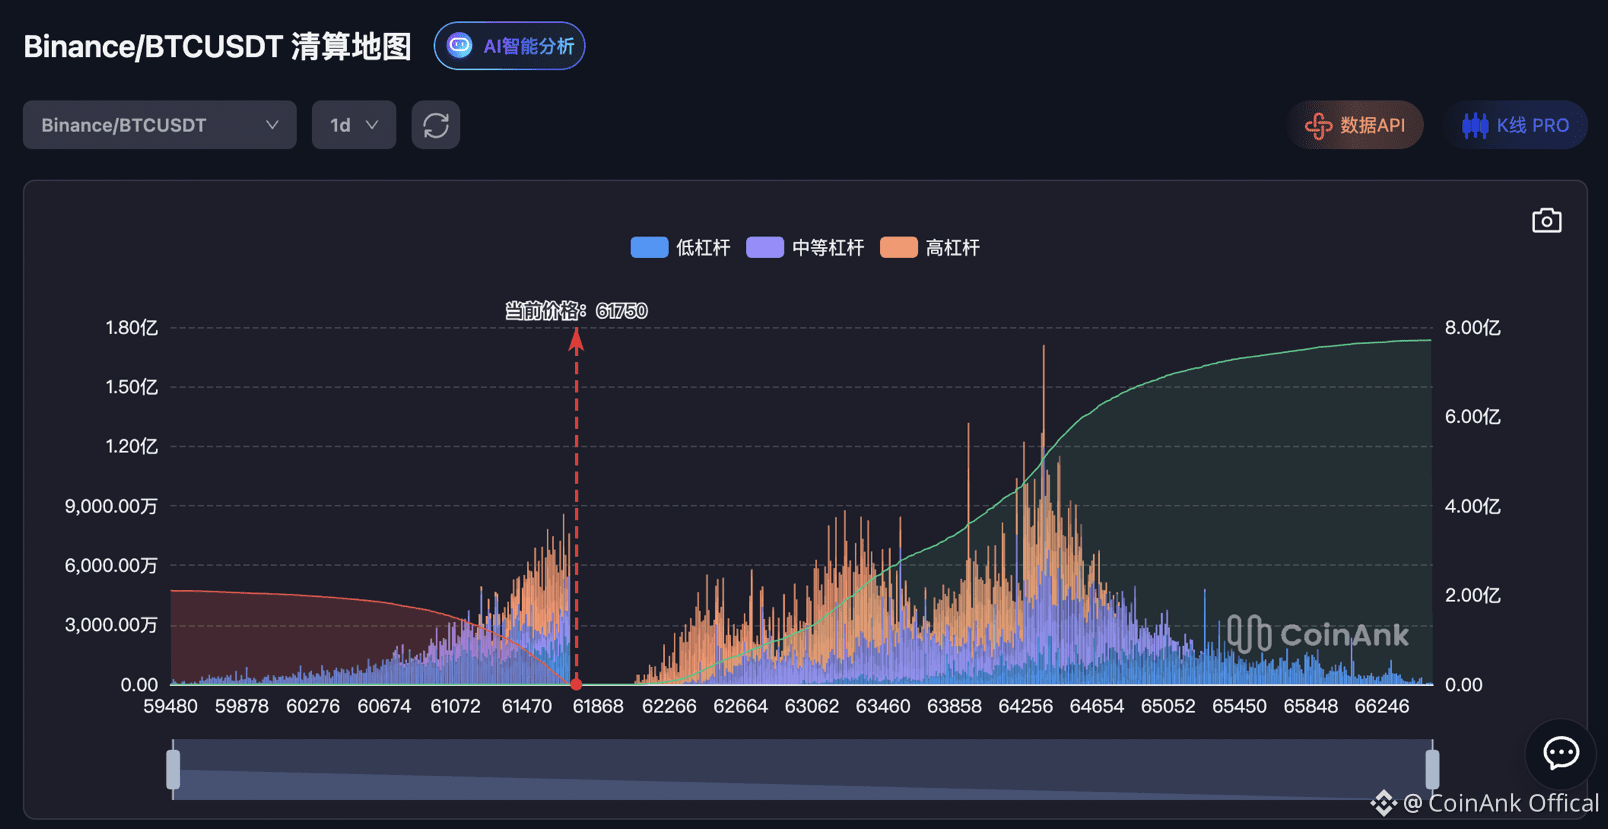Toggle the 中等杠杆 legend series

click(x=805, y=248)
